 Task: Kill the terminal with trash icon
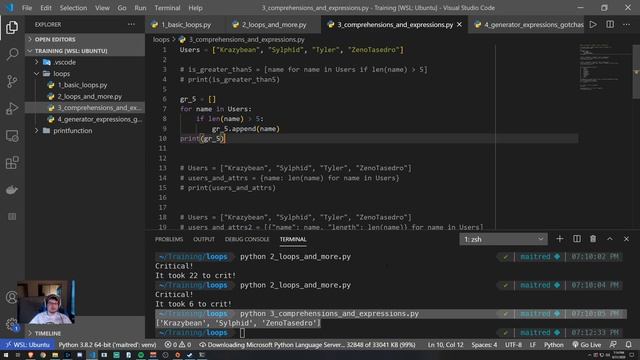593,239
